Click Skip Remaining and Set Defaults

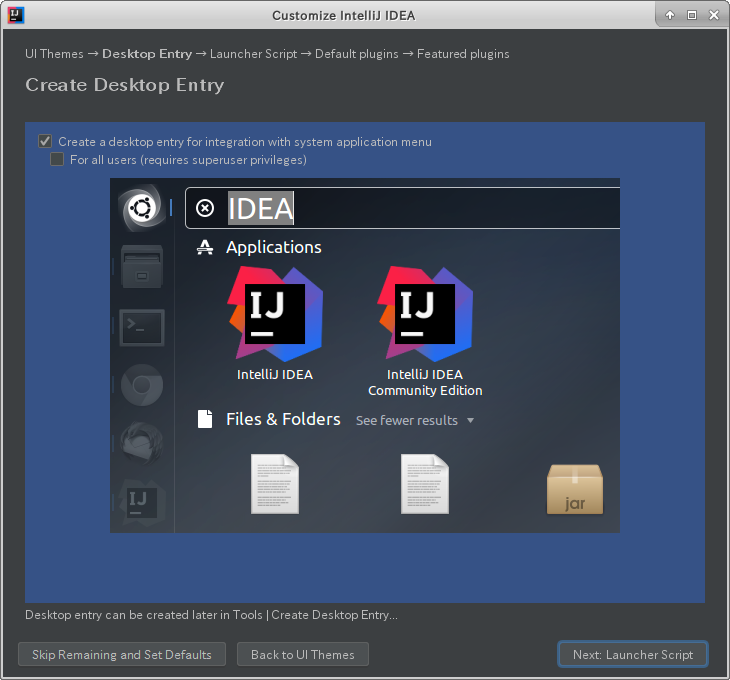pos(122,654)
